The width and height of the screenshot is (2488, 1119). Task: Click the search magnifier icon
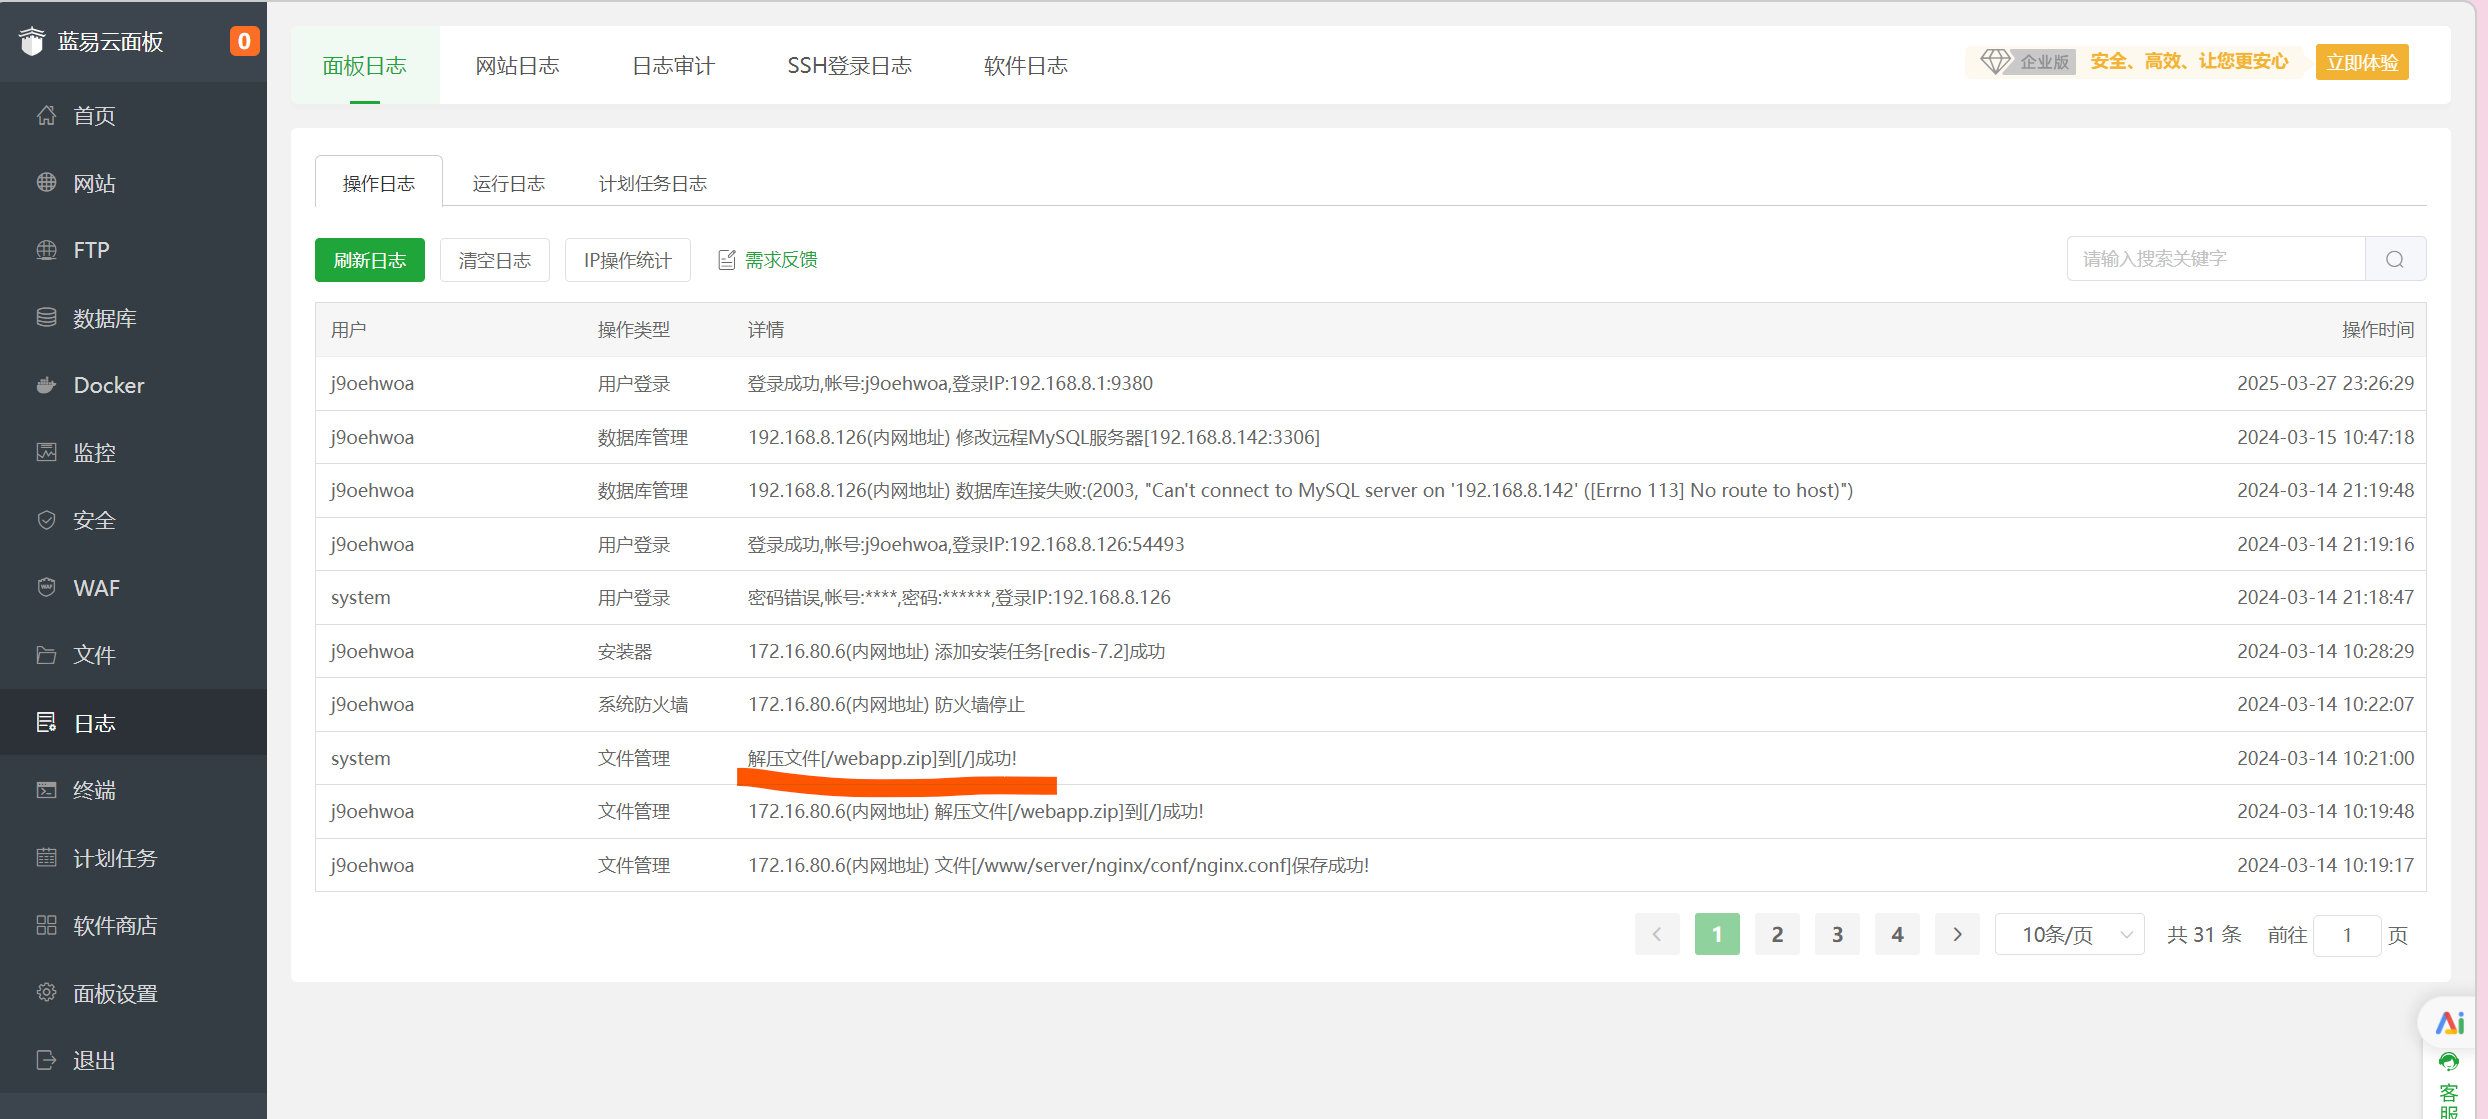click(2395, 260)
